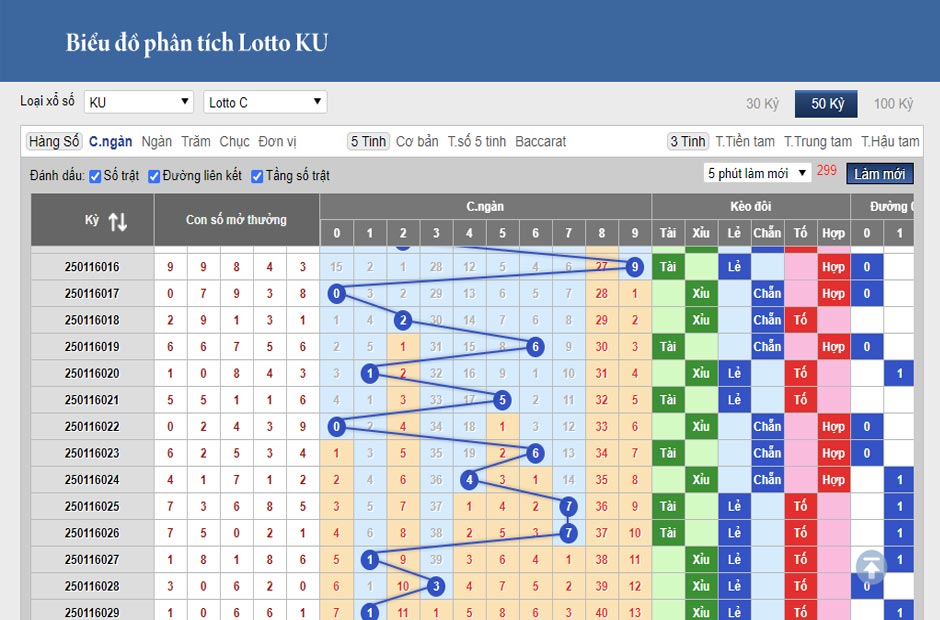Viewport: 940px width, 620px height.
Task: Click the Lẻ column header
Action: coord(734,233)
